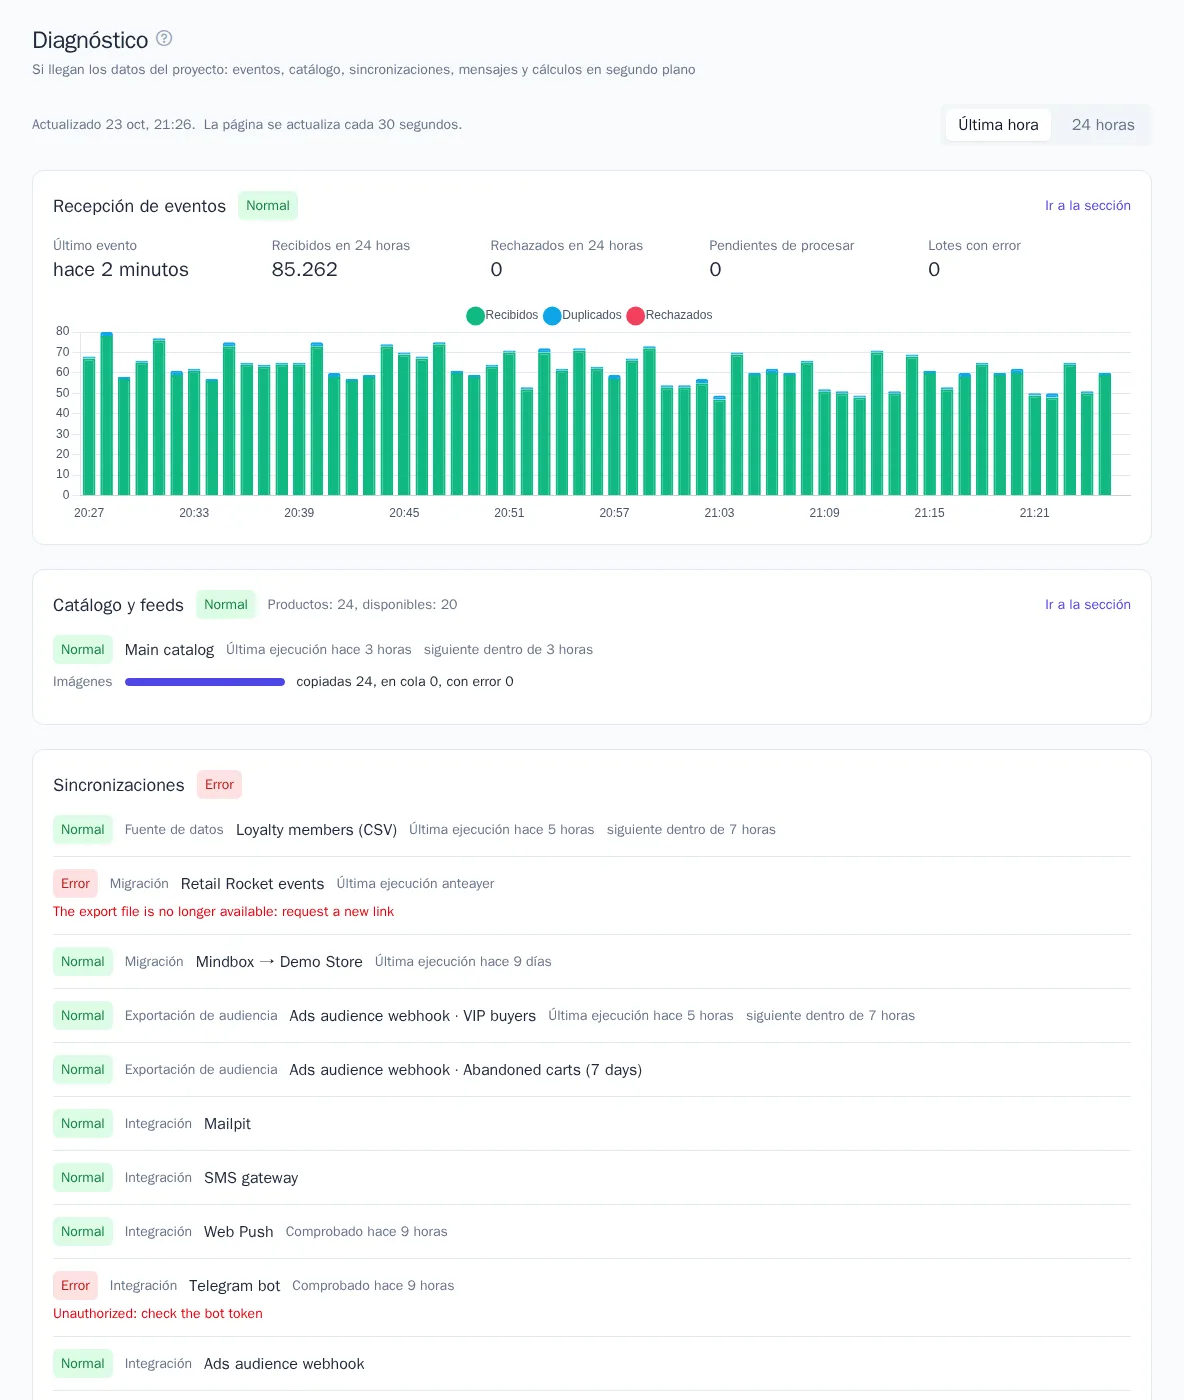Select the Retail Rocket events migration row

592,896
